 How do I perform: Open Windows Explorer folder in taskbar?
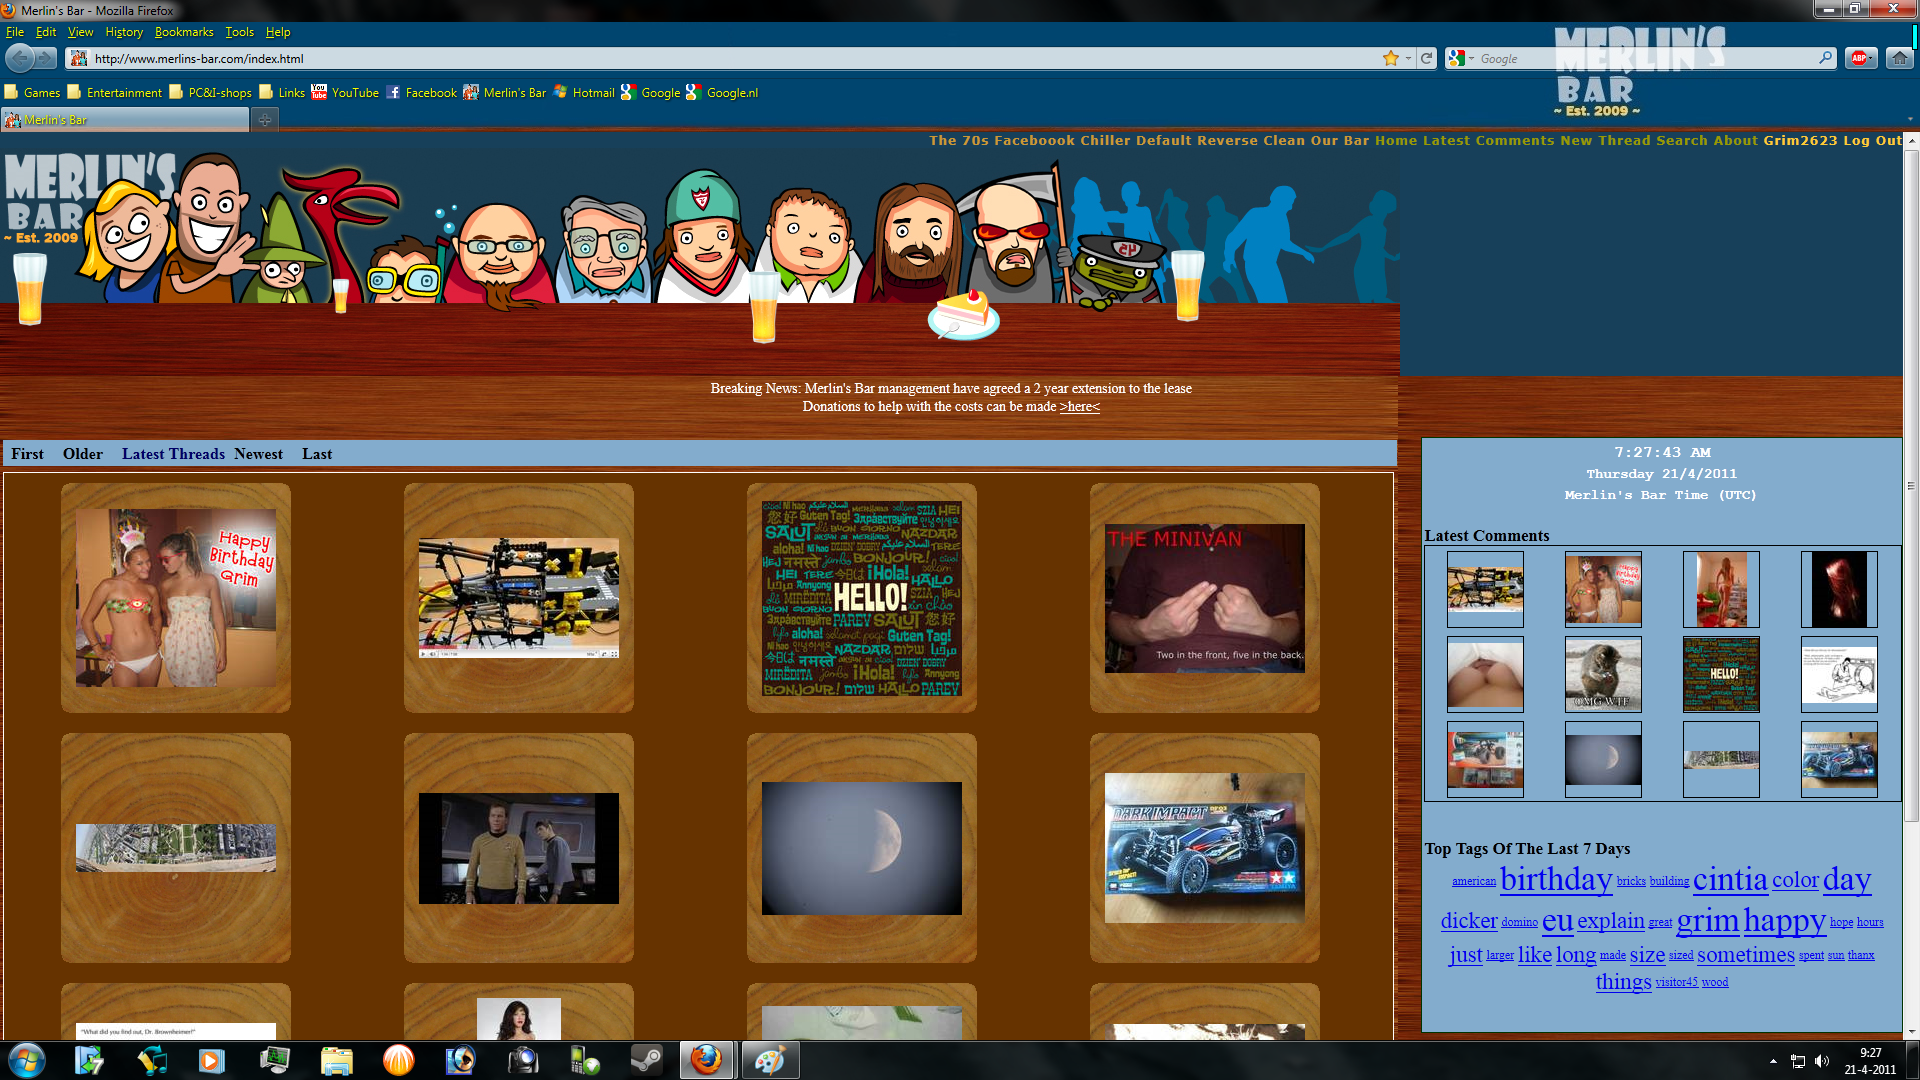tap(336, 1060)
